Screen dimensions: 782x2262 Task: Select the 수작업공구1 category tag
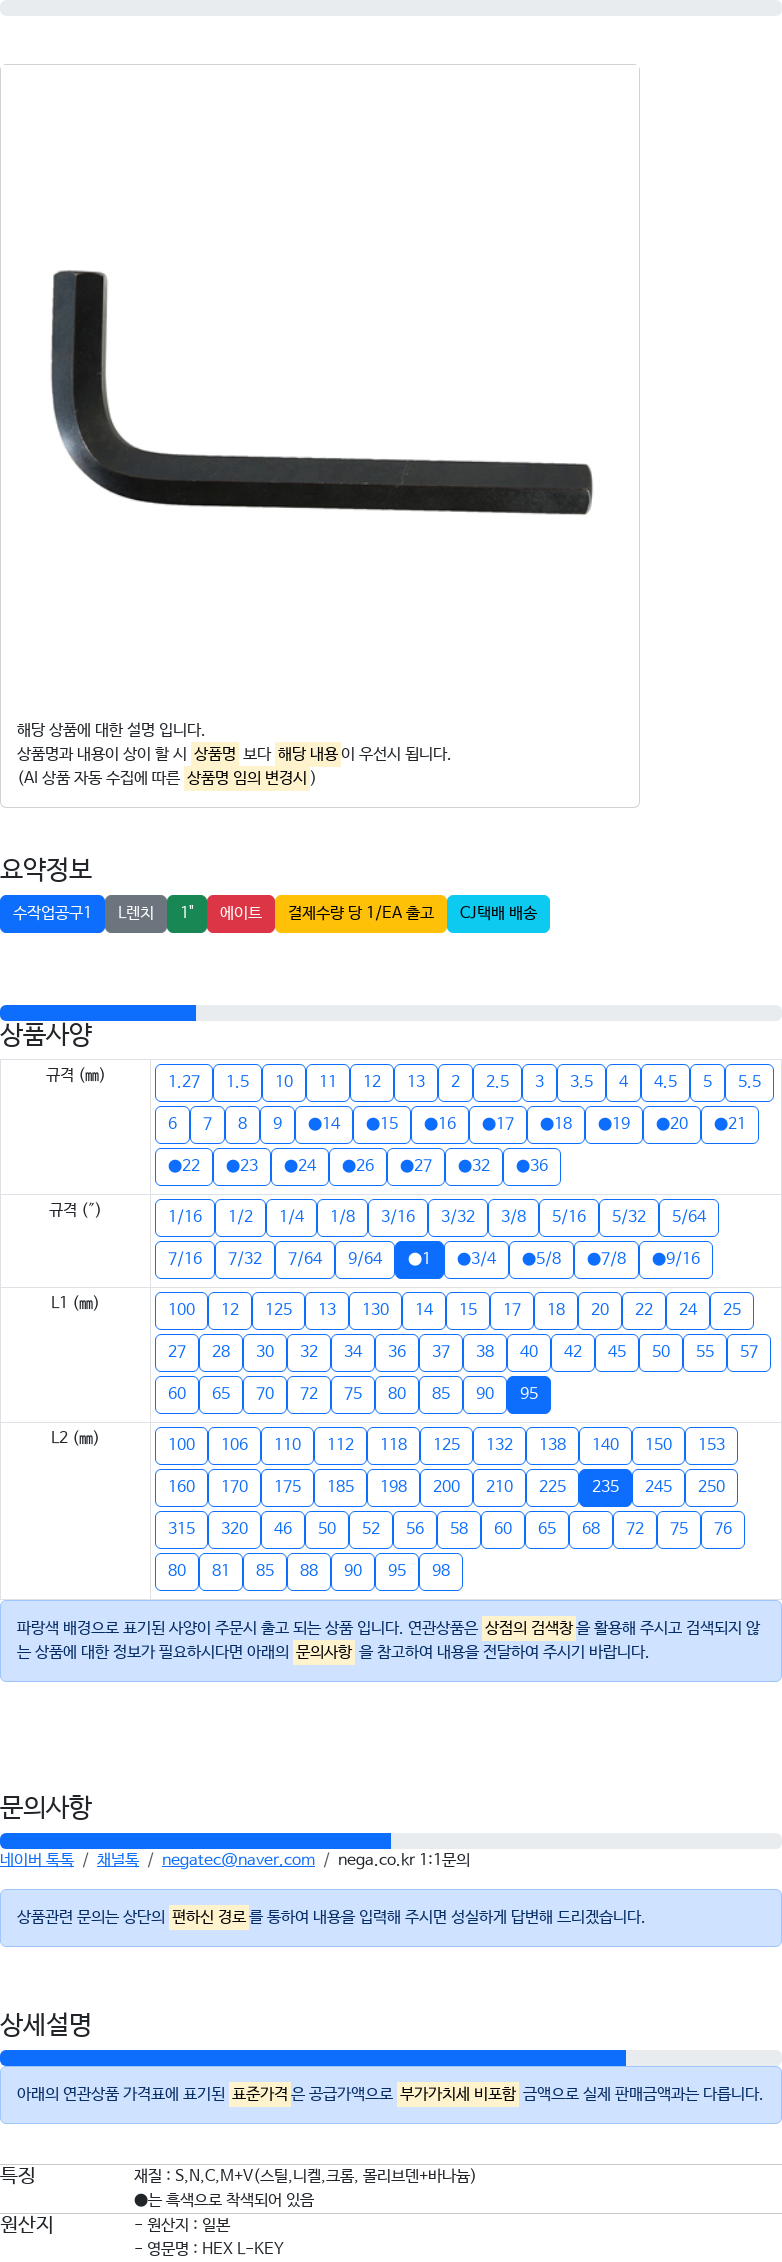tap(52, 913)
